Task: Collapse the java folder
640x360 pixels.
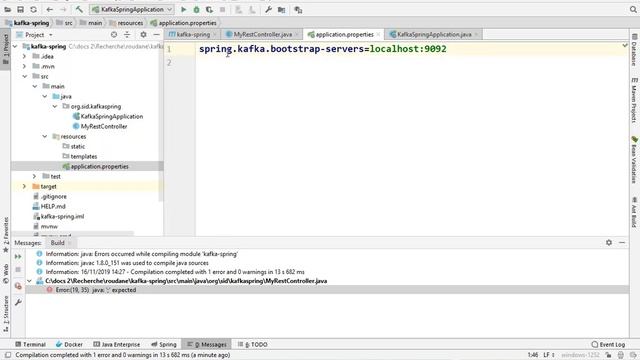Action: 44,96
